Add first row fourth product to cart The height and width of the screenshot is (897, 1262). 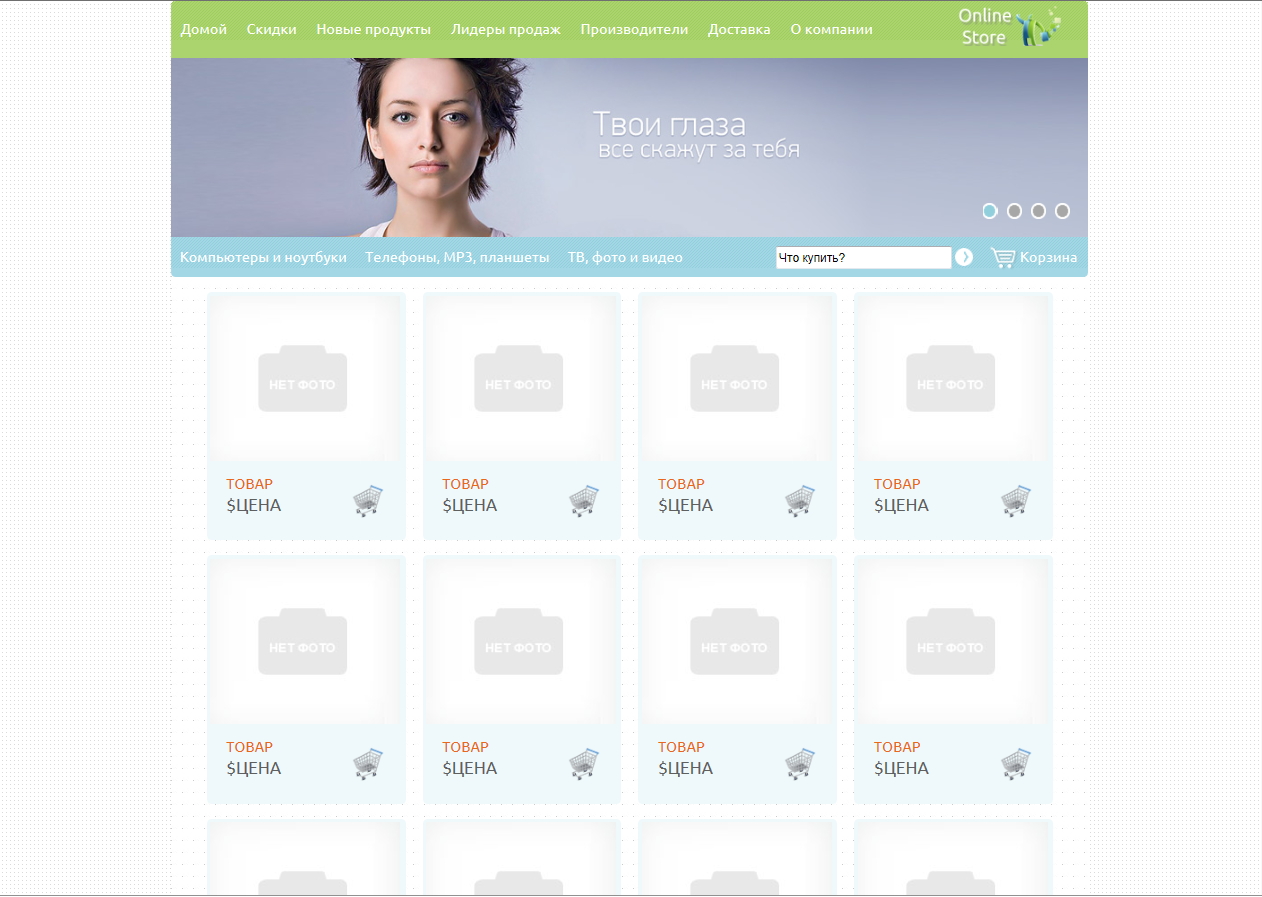pyautogui.click(x=1016, y=500)
